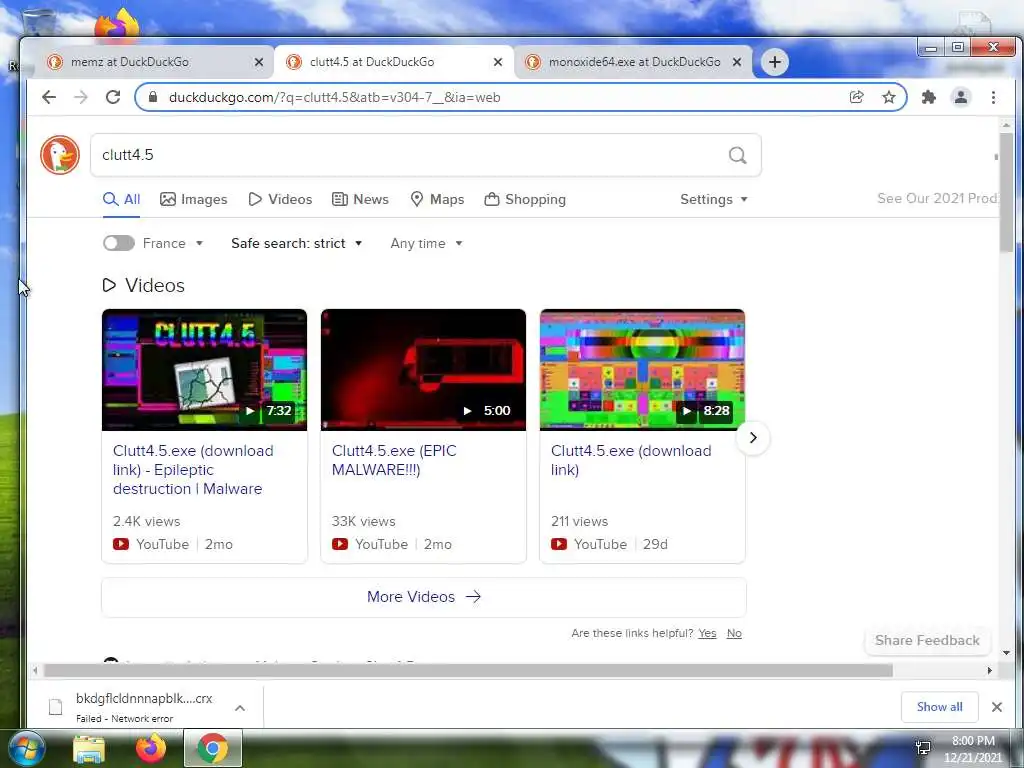1024x768 pixels.
Task: Click the vertical scrollbar thumb
Action: pos(1006,191)
